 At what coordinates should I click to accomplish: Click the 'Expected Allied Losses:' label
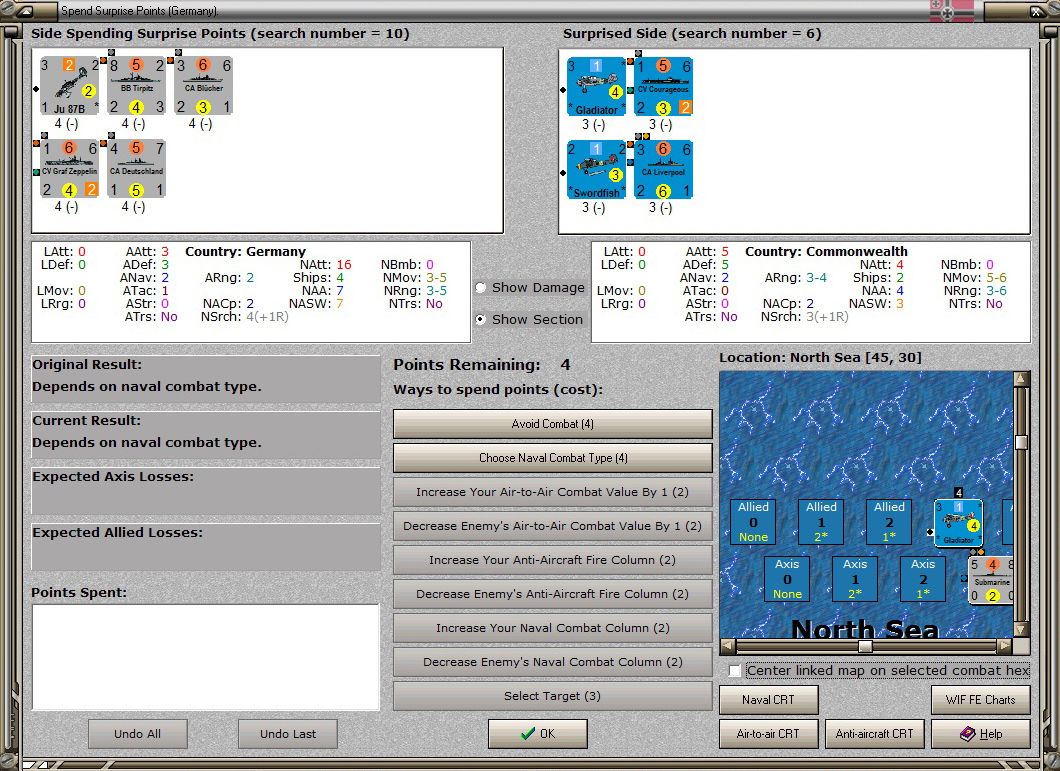pos(118,533)
